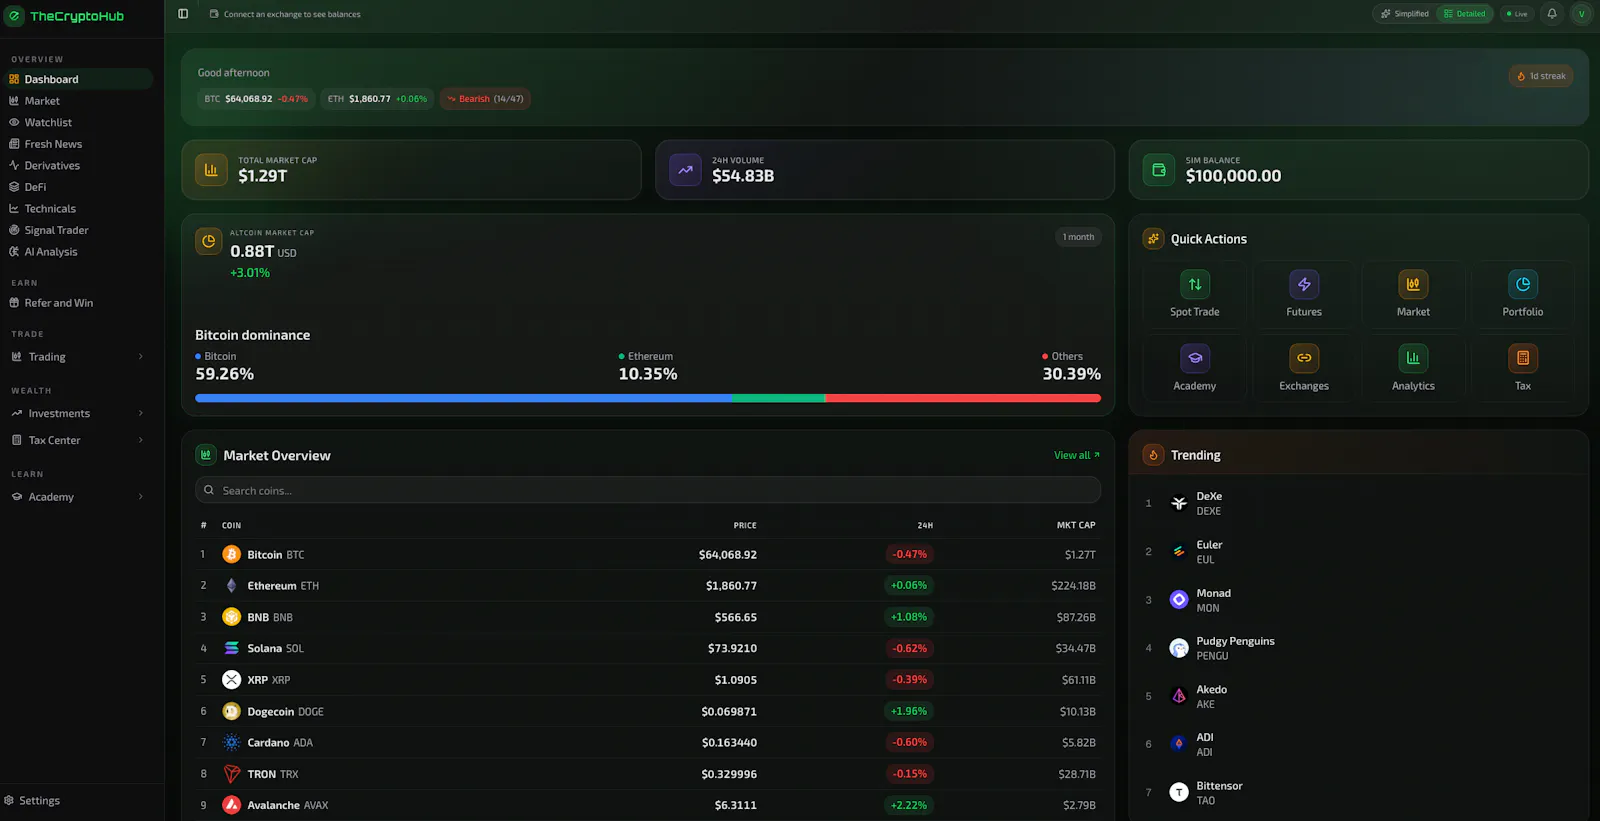The height and width of the screenshot is (821, 1600).
Task: Open the Tax calculator icon
Action: (x=1523, y=358)
